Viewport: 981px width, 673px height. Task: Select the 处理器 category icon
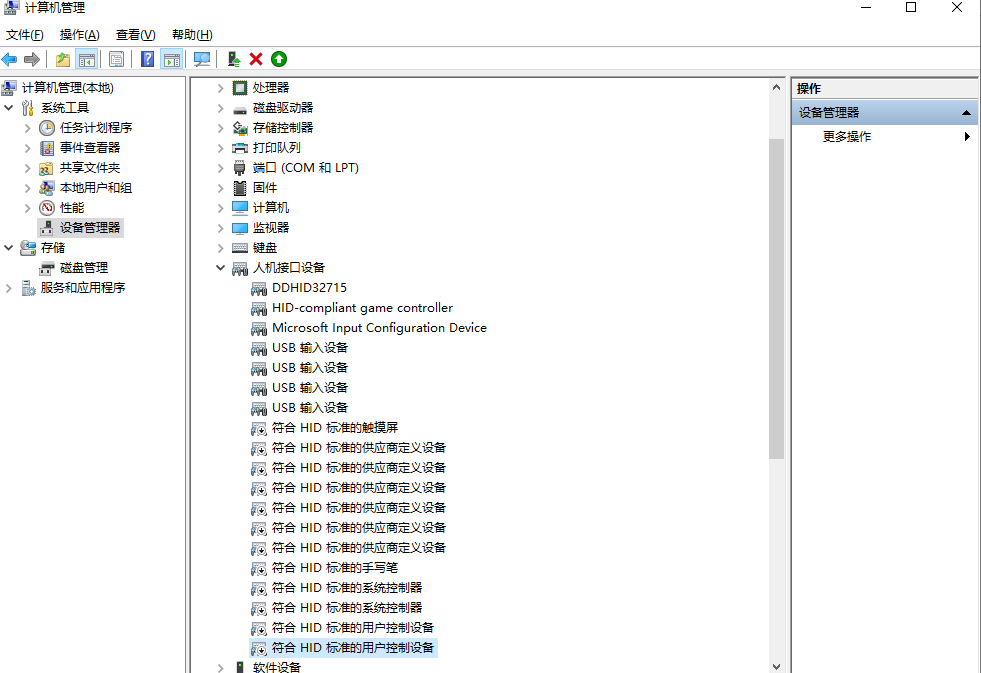(x=240, y=88)
